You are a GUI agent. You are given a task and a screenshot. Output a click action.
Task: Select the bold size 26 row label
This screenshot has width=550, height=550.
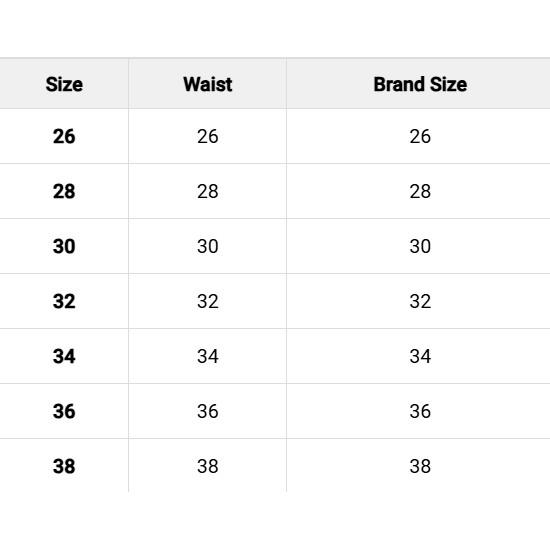[64, 136]
